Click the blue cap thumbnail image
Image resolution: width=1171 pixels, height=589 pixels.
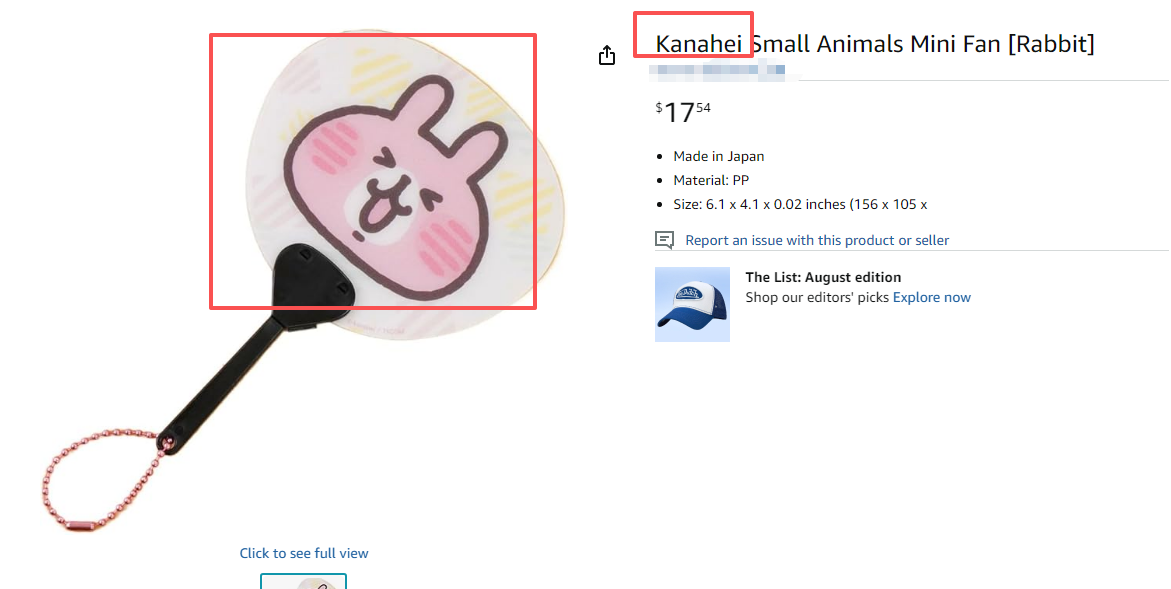coord(692,305)
